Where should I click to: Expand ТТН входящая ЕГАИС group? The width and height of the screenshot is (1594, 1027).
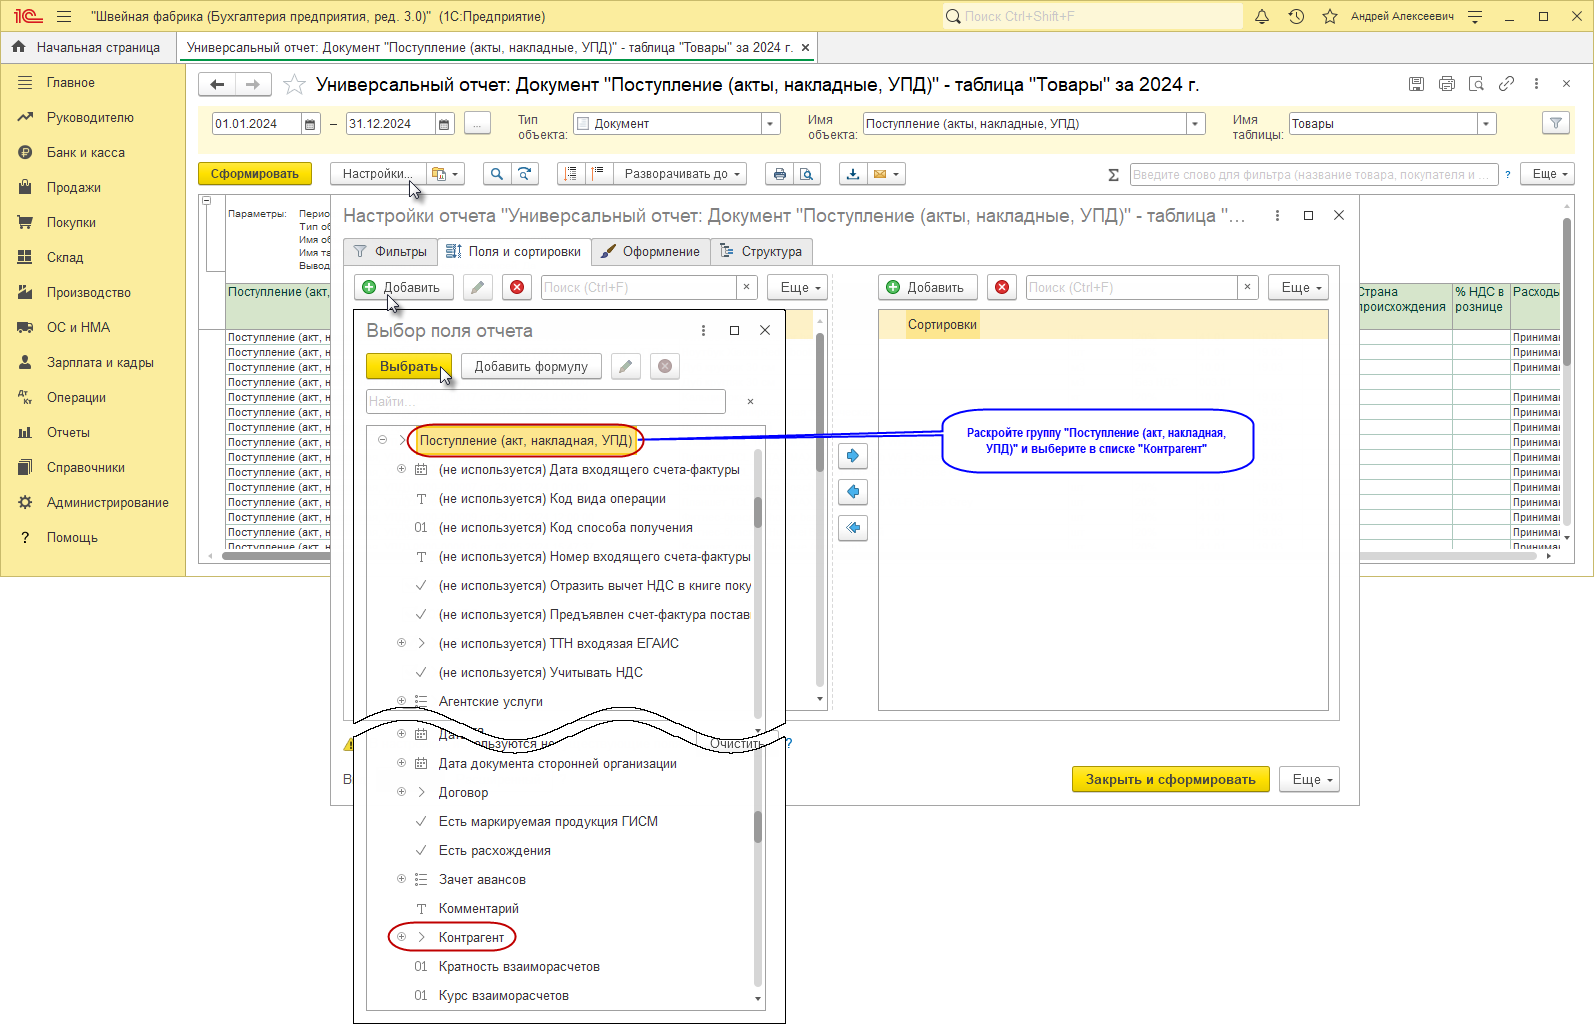click(401, 643)
